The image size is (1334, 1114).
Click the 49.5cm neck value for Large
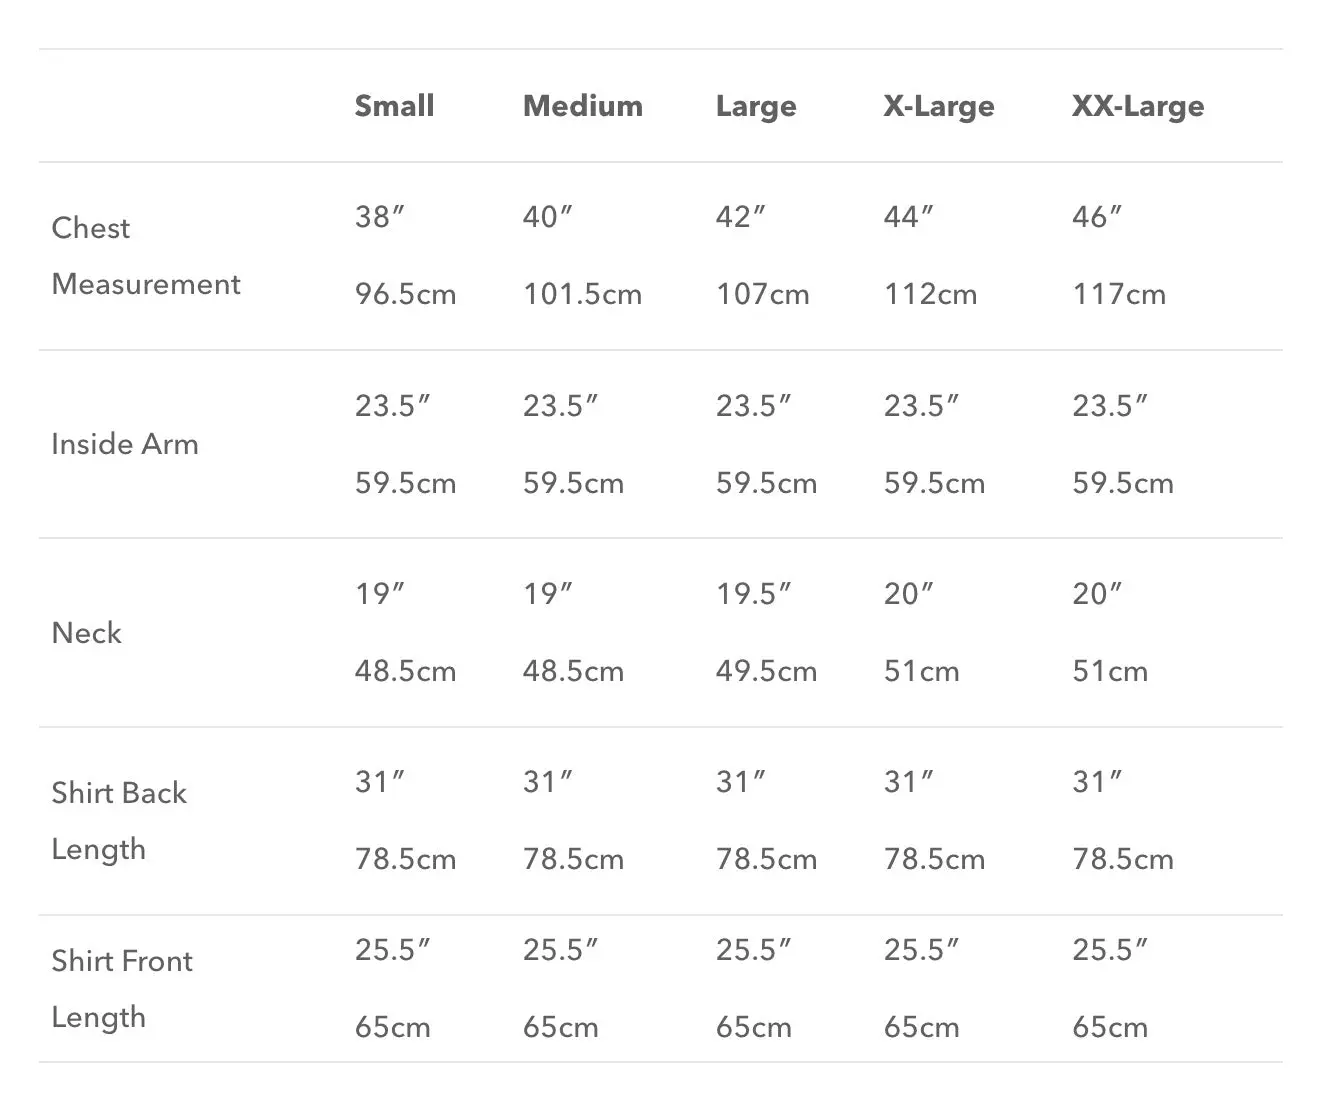(x=766, y=672)
